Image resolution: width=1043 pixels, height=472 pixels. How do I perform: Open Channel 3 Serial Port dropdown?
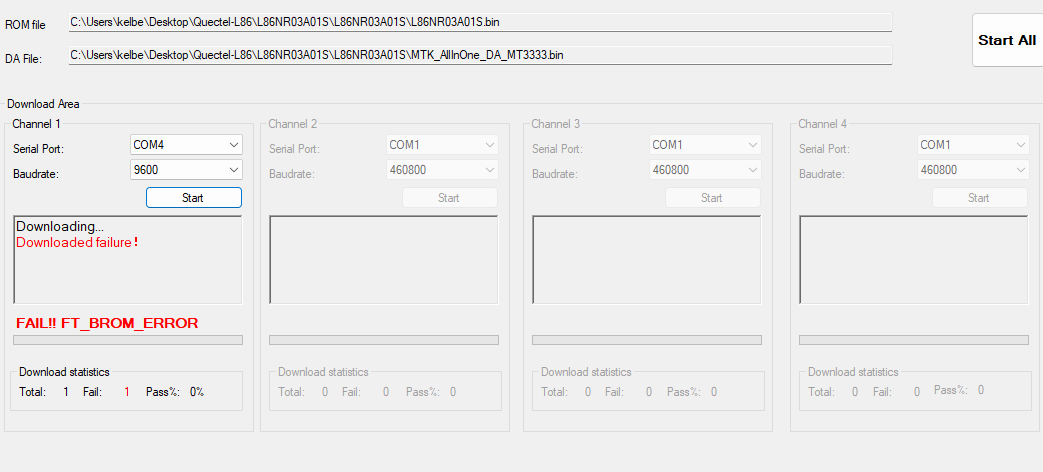click(704, 145)
